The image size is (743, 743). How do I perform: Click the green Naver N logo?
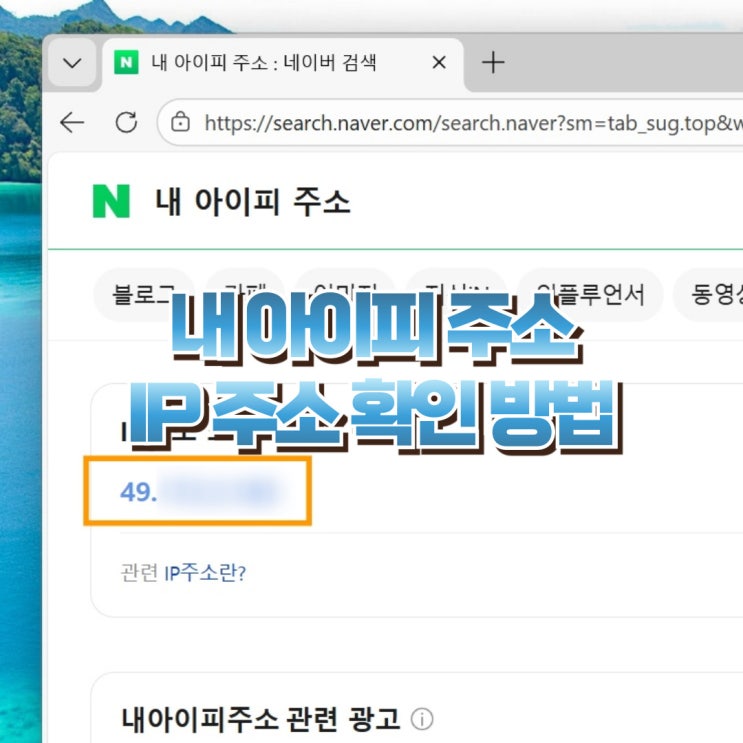[x=111, y=201]
